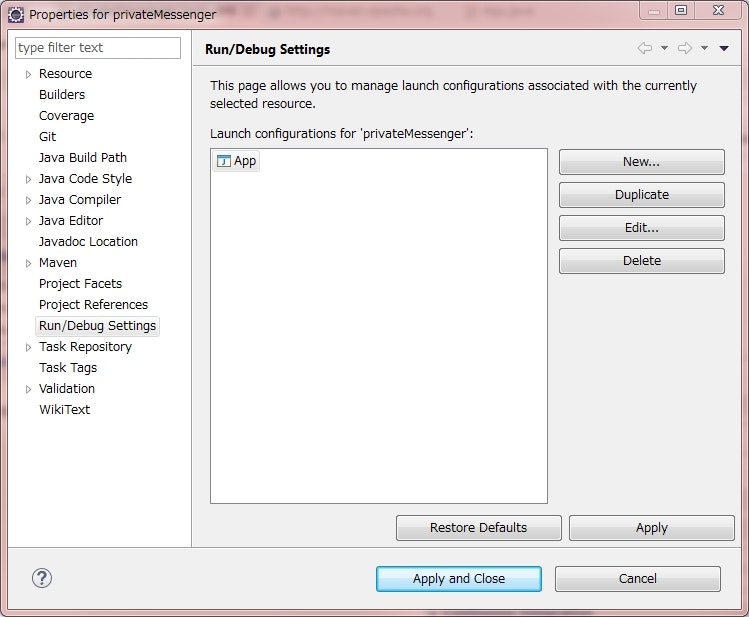Expand the Resource tree node
Image resolution: width=749 pixels, height=617 pixels.
point(28,74)
